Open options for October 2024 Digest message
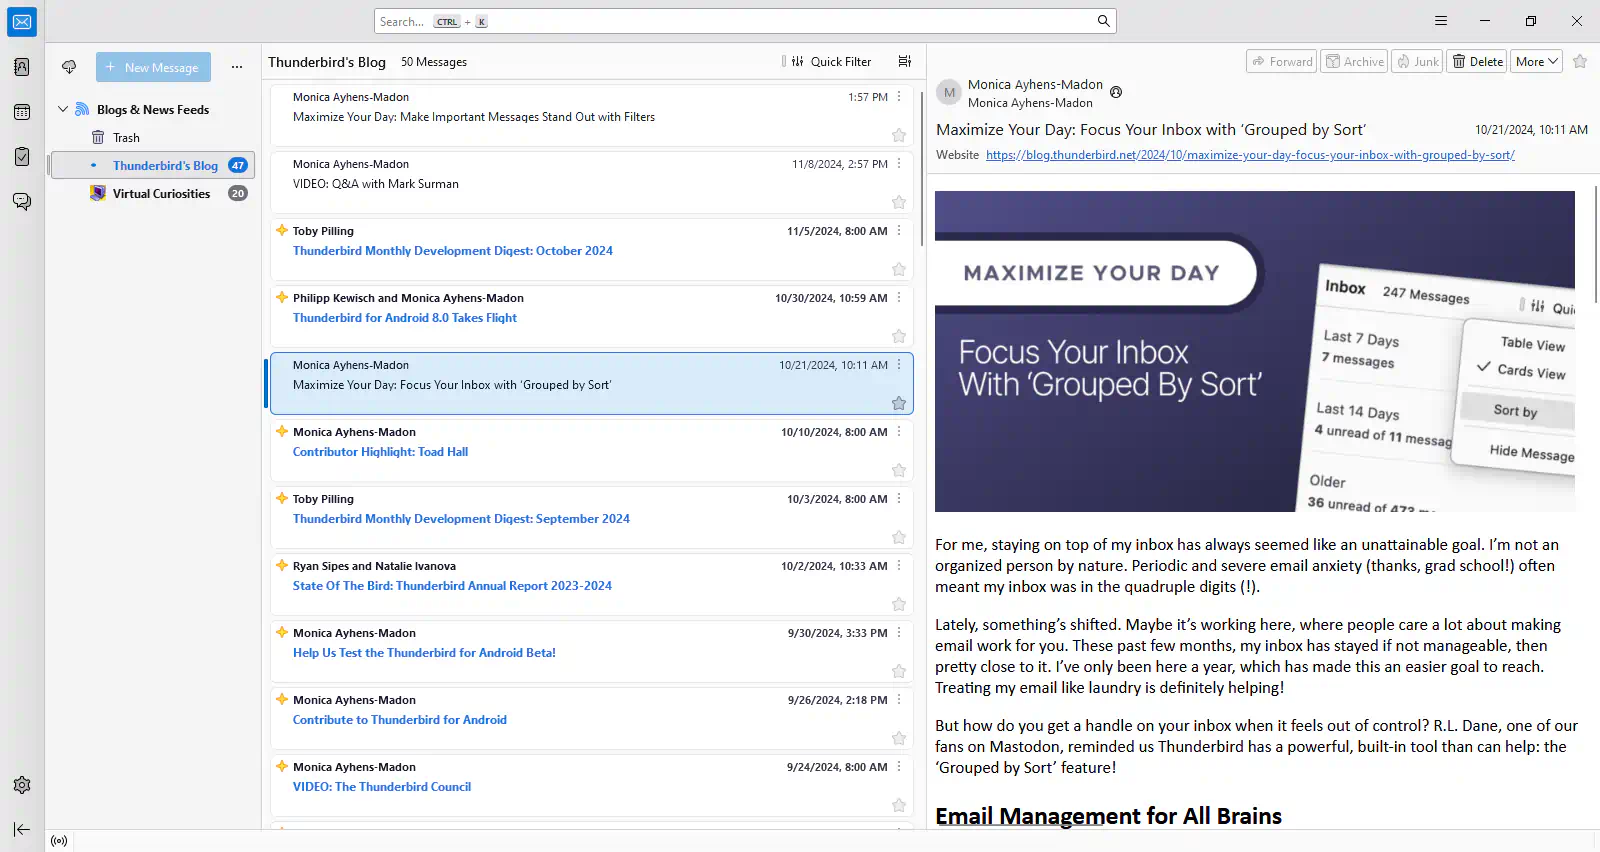 pos(899,231)
